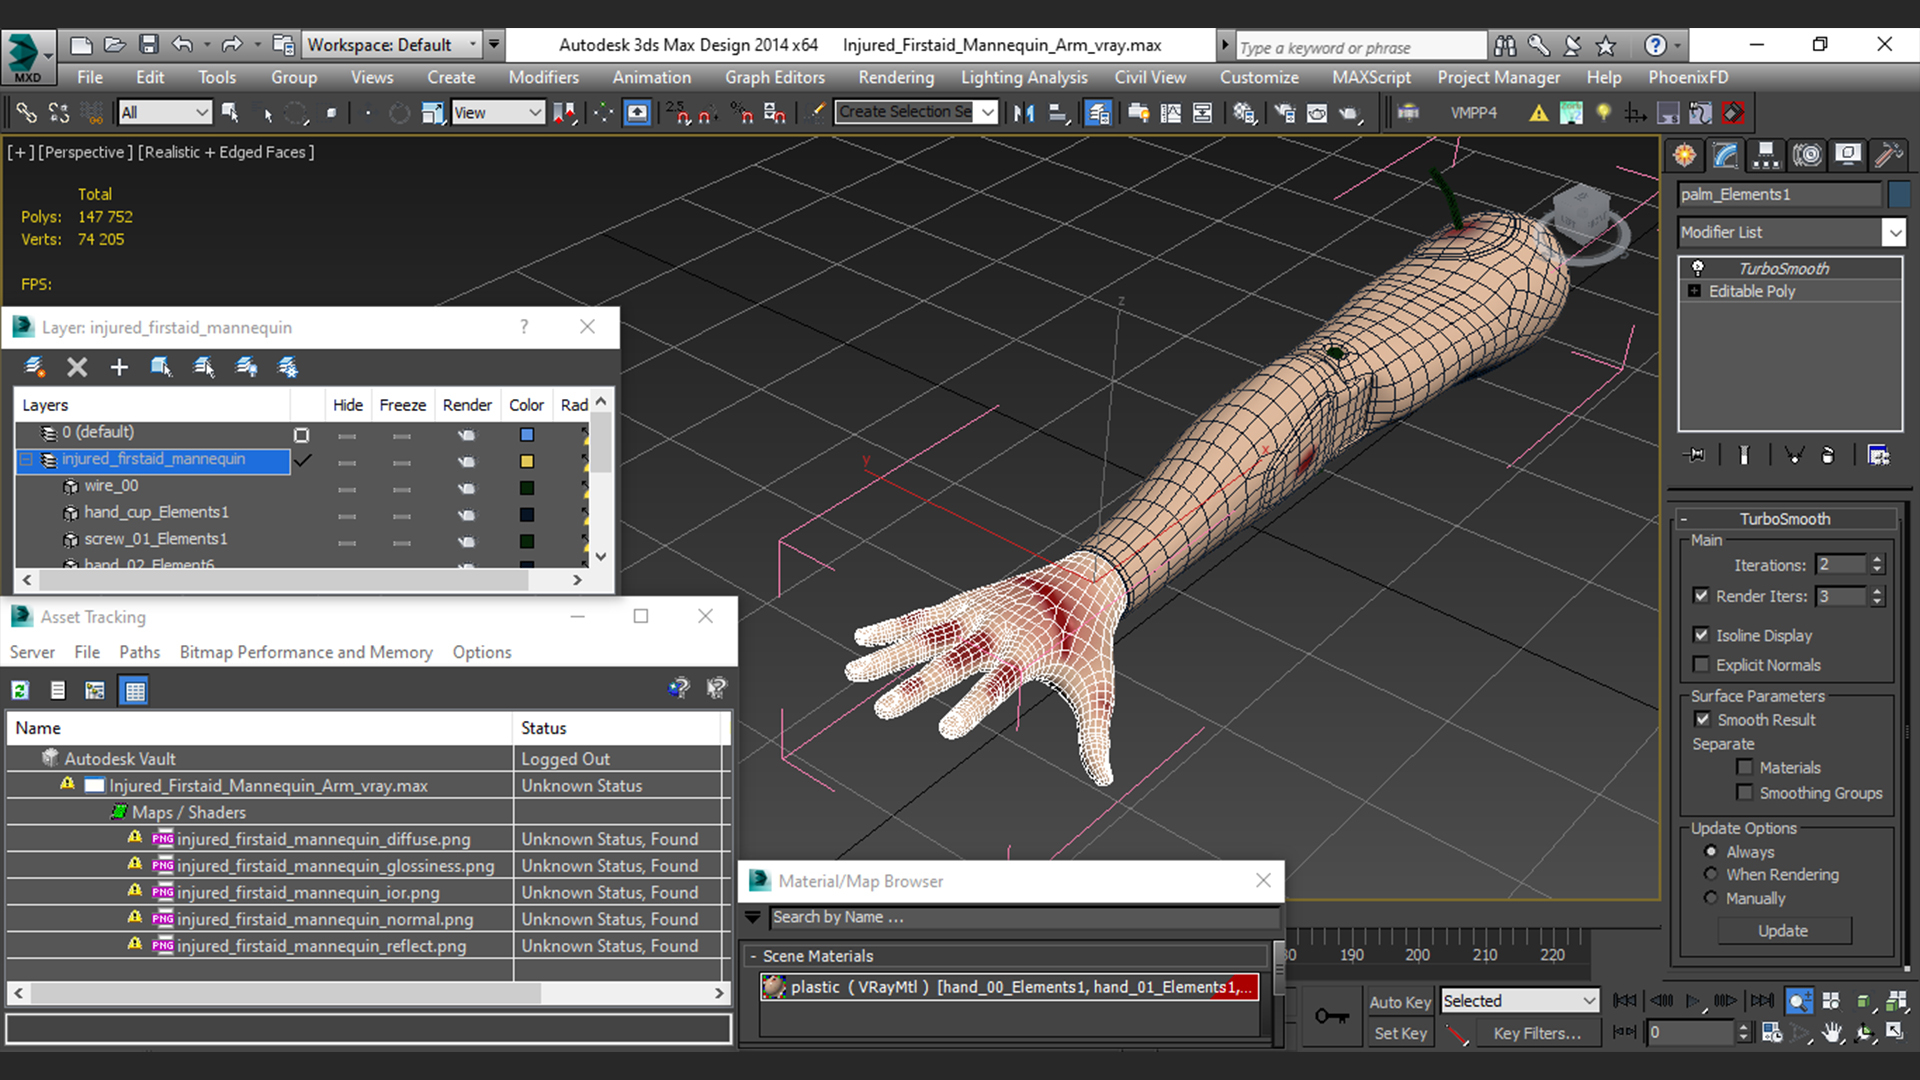Screen dimensions: 1920x1080
Task: Open the Render Setup icon
Action: pyautogui.click(x=1285, y=113)
